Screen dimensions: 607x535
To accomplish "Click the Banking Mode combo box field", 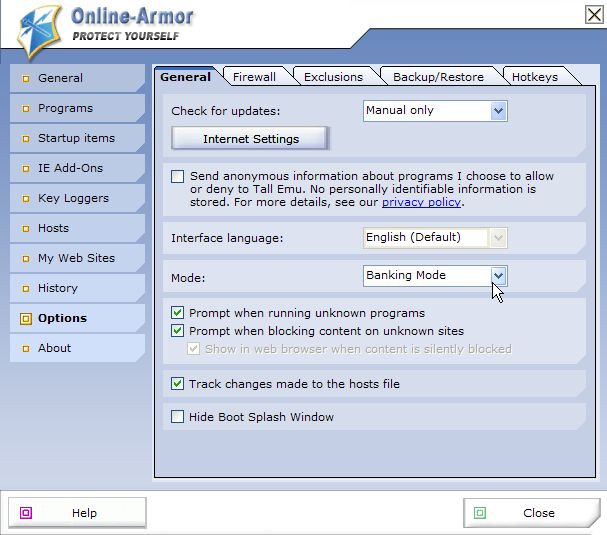I will 435,276.
